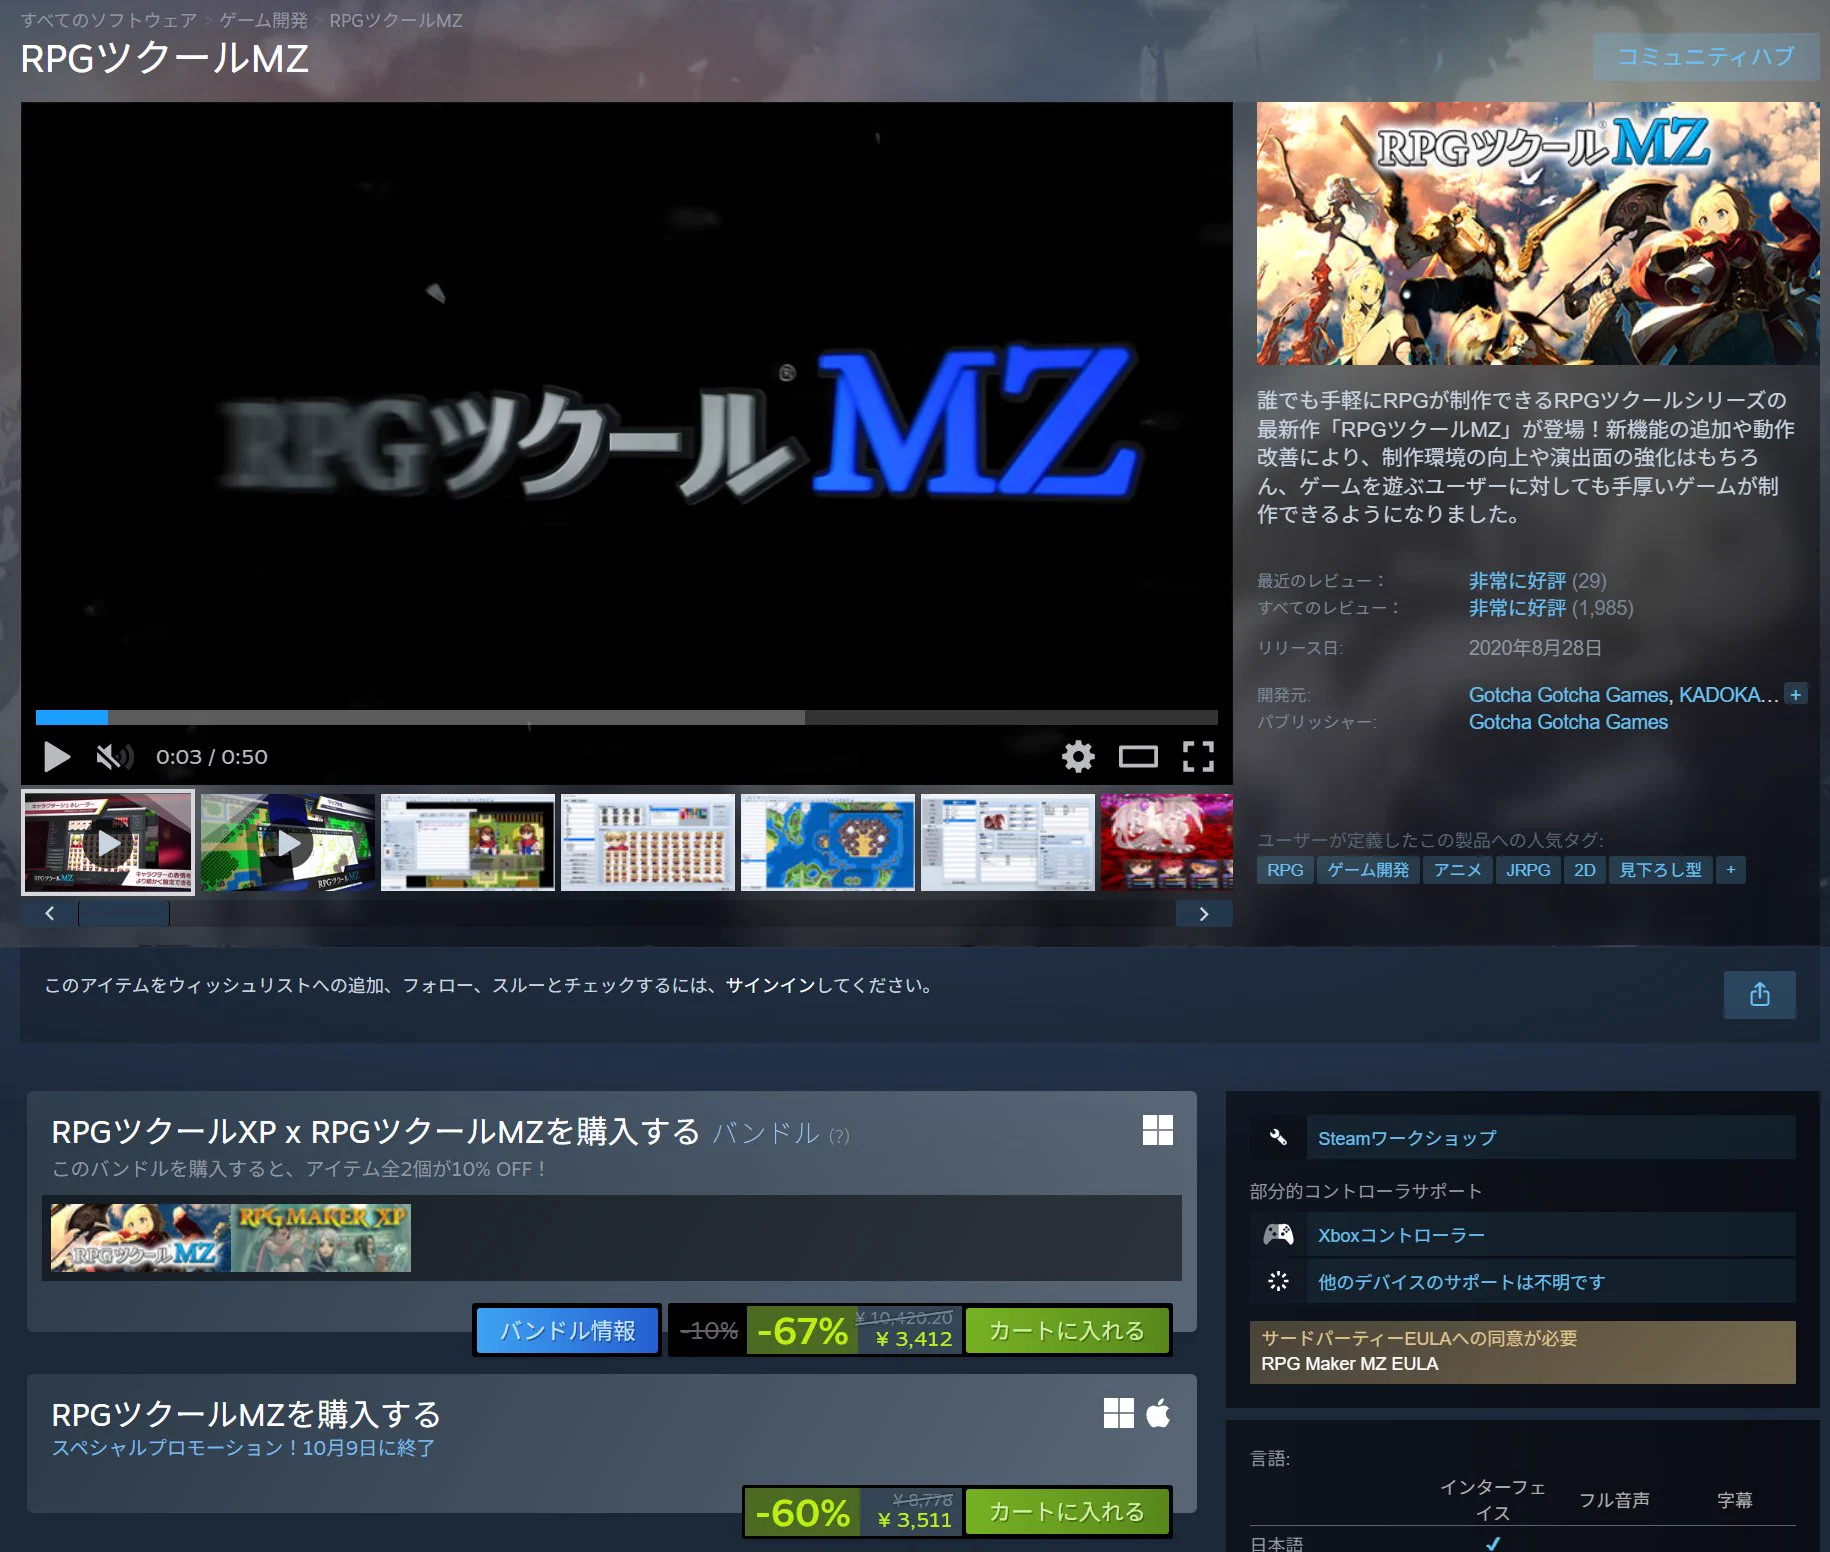This screenshot has width=1830, height=1552.
Task: Select the JRPG tag
Action: pos(1528,870)
